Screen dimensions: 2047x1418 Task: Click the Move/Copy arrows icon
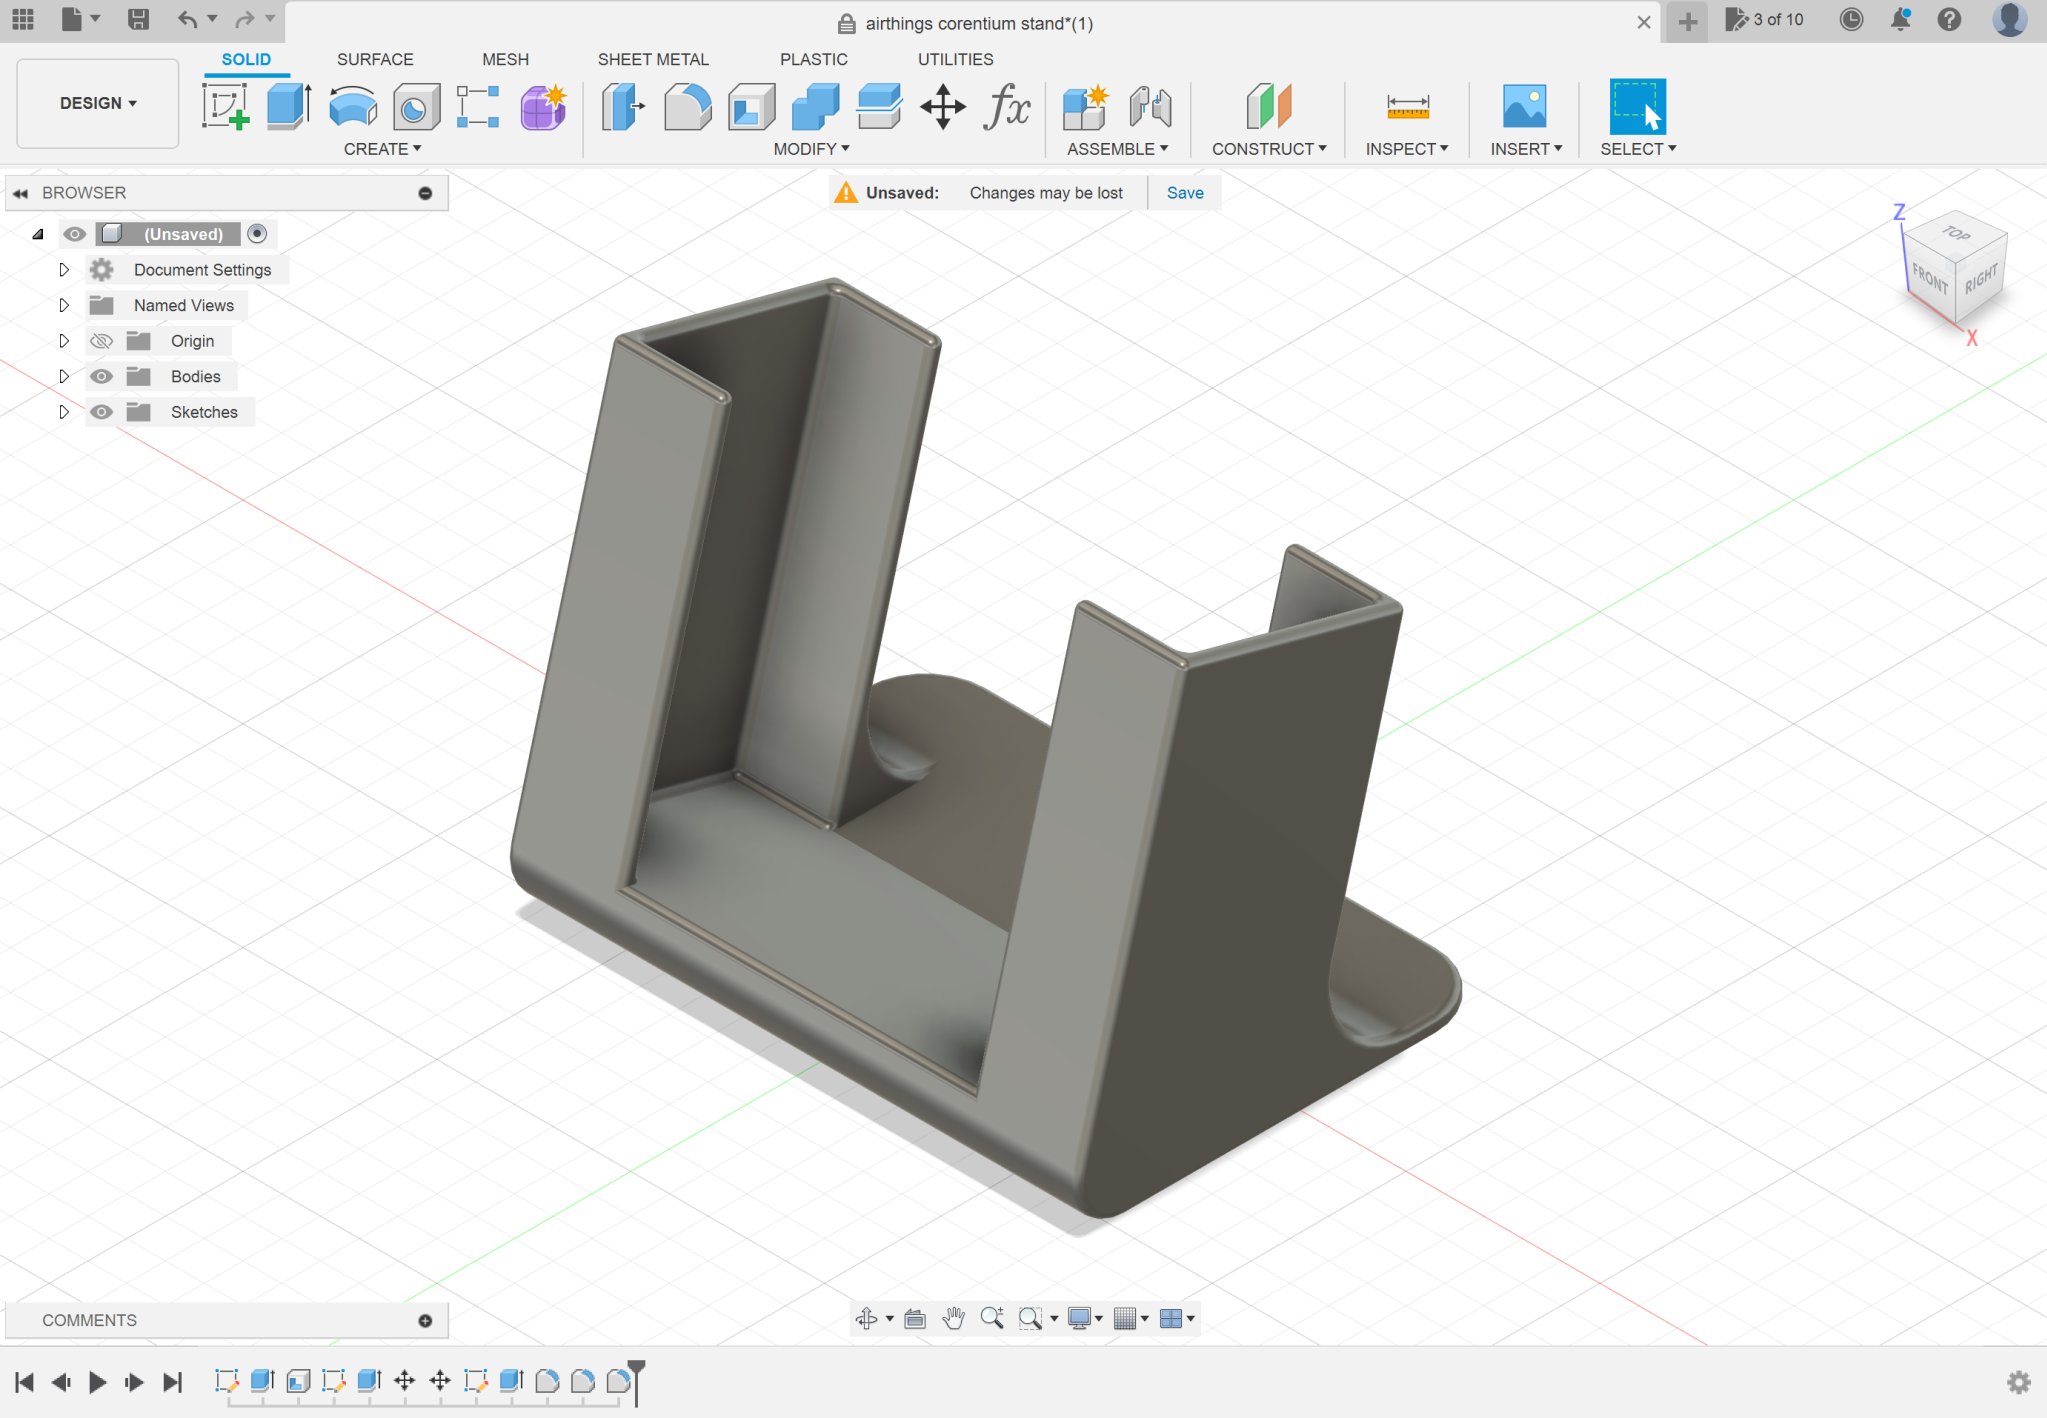coord(942,106)
